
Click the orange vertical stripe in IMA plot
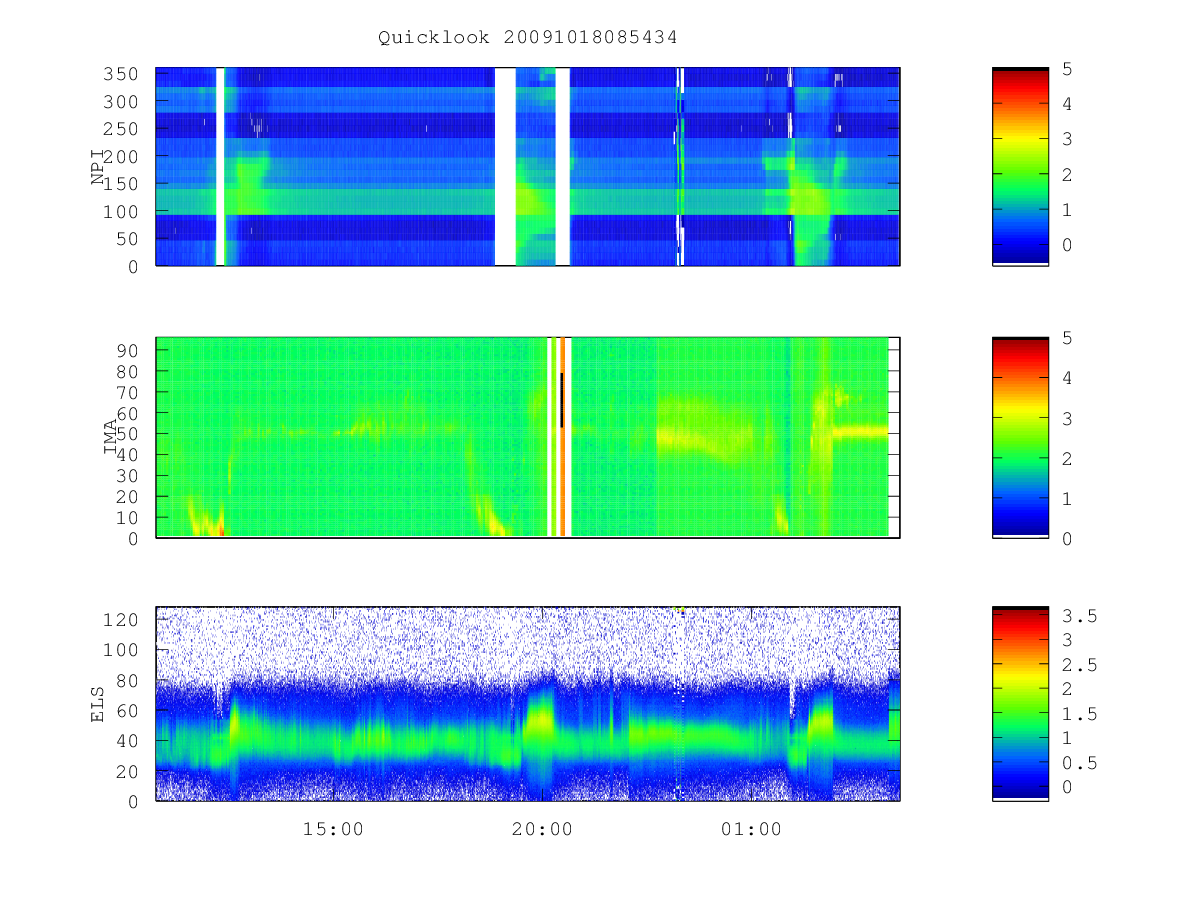[x=563, y=438]
